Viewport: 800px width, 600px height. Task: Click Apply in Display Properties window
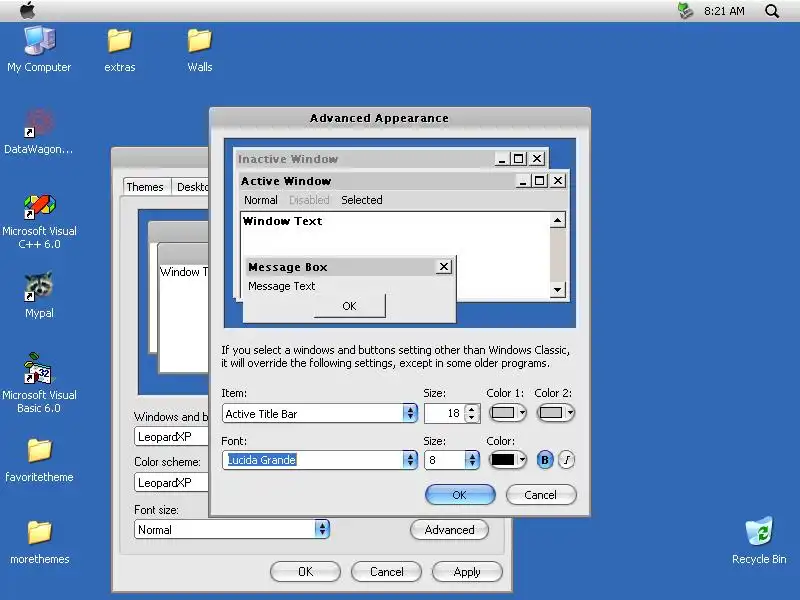[x=467, y=571]
